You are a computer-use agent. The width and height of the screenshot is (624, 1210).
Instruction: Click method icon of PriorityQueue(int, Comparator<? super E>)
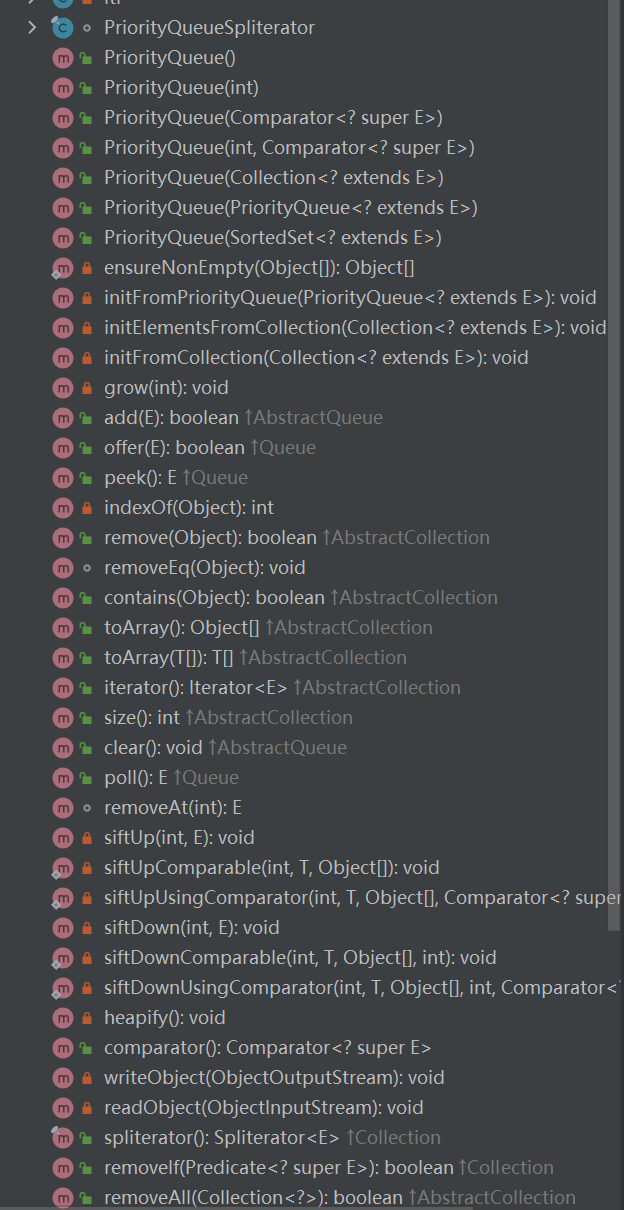click(x=63, y=148)
